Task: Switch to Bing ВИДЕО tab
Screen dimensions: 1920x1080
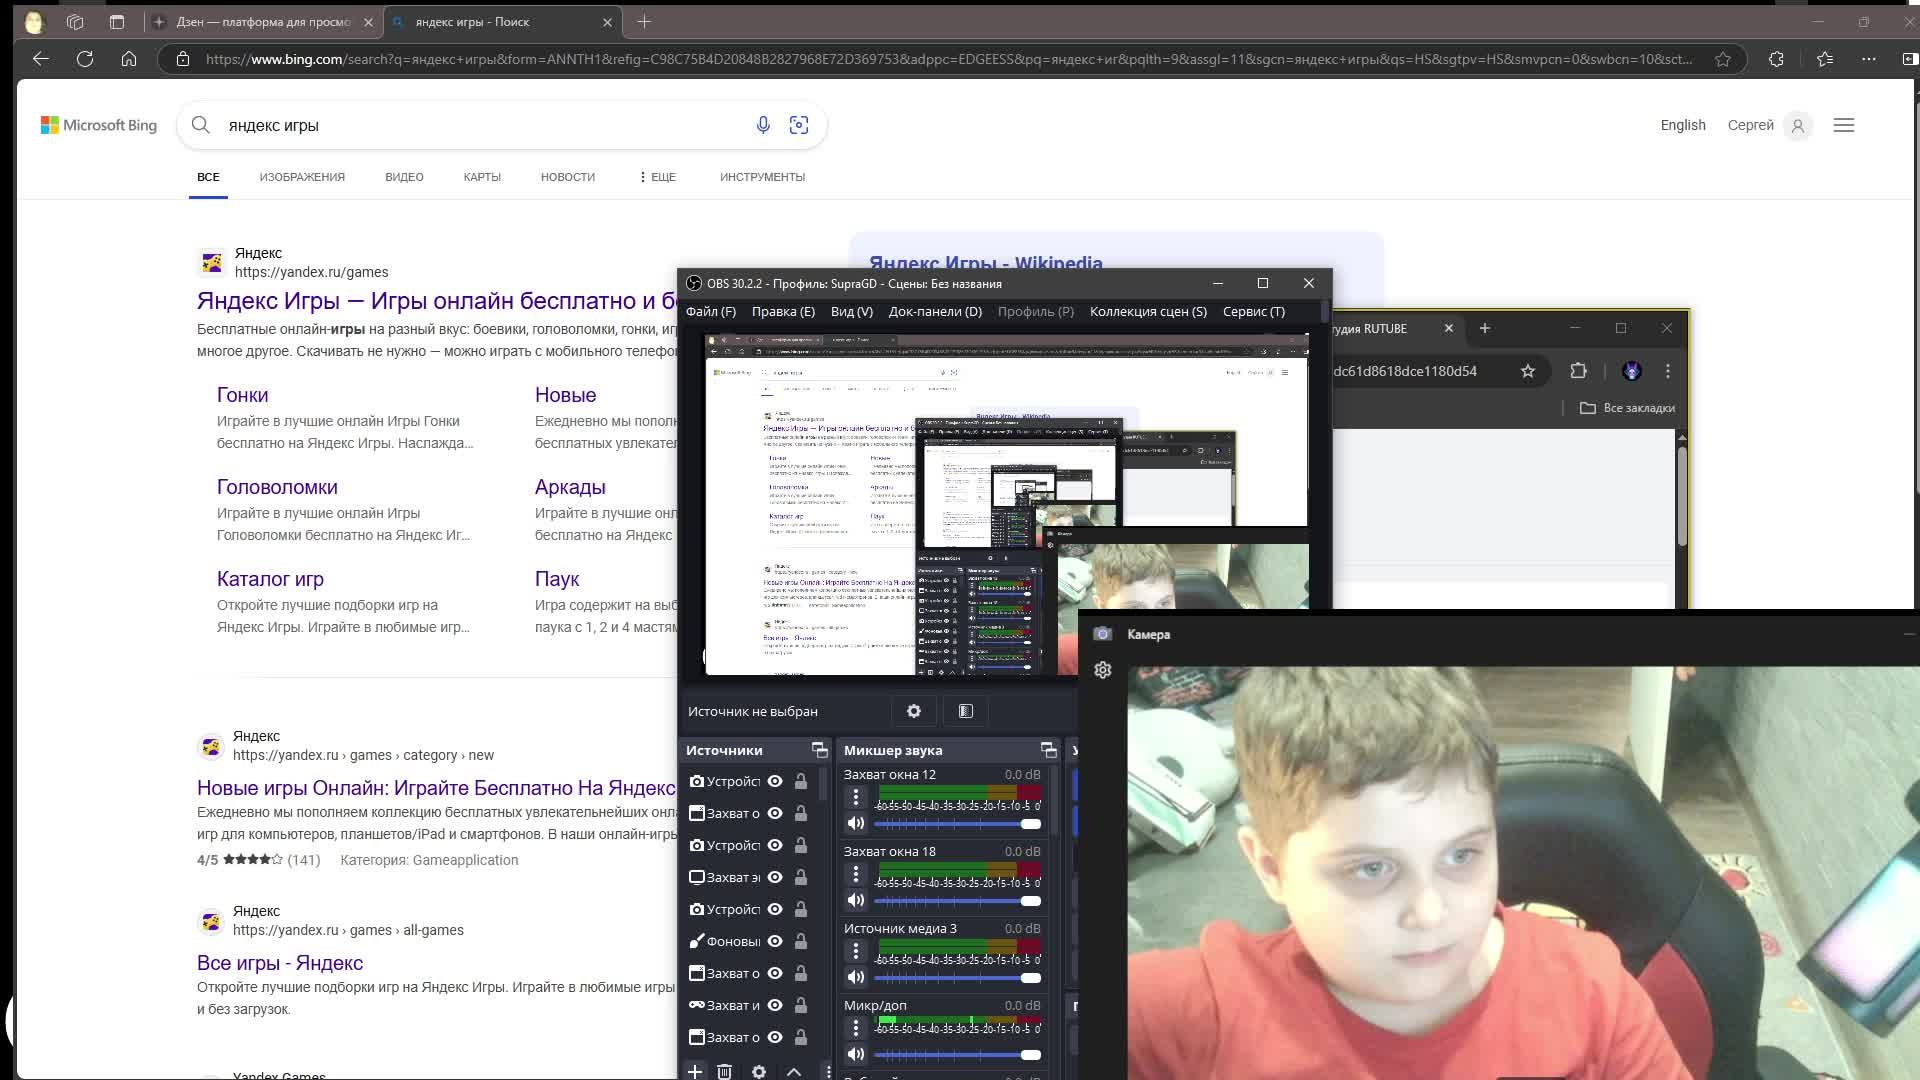Action: 404,177
